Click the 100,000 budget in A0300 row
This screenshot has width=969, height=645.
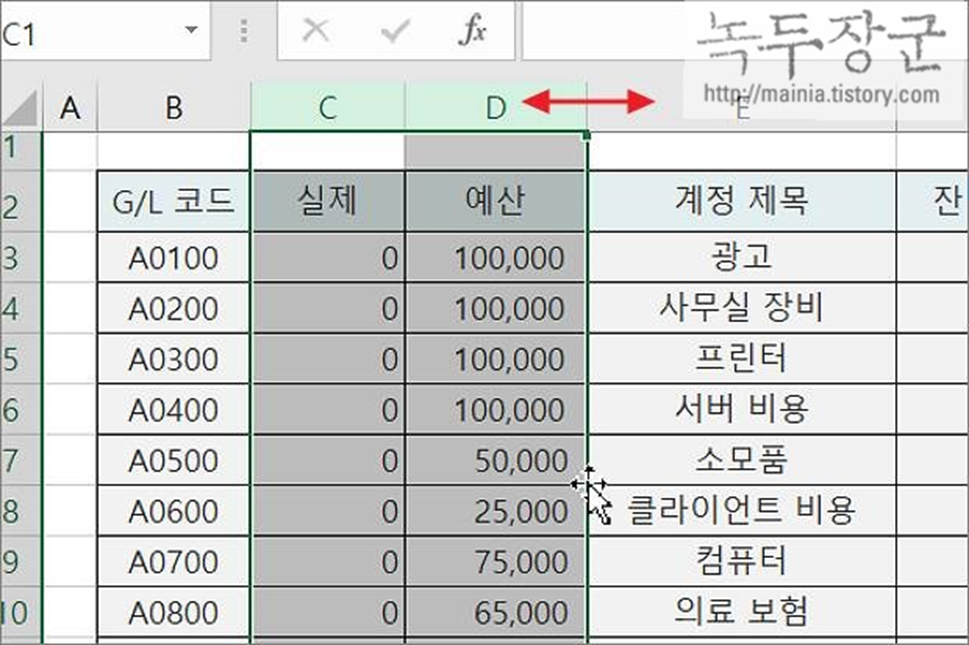pos(495,359)
